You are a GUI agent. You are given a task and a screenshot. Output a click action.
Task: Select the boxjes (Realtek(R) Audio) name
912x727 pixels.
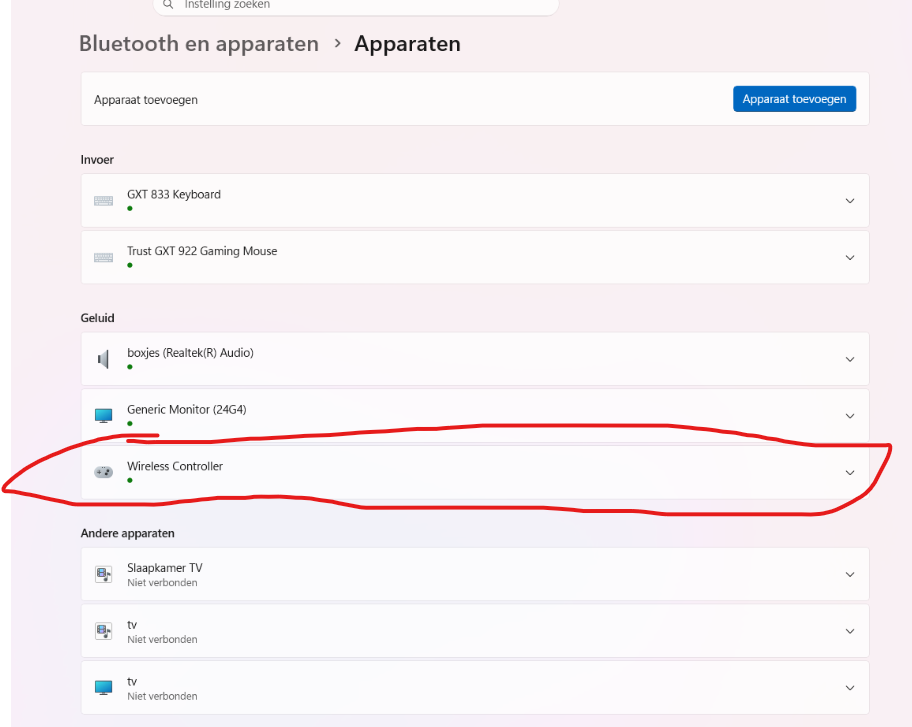pyautogui.click(x=190, y=353)
